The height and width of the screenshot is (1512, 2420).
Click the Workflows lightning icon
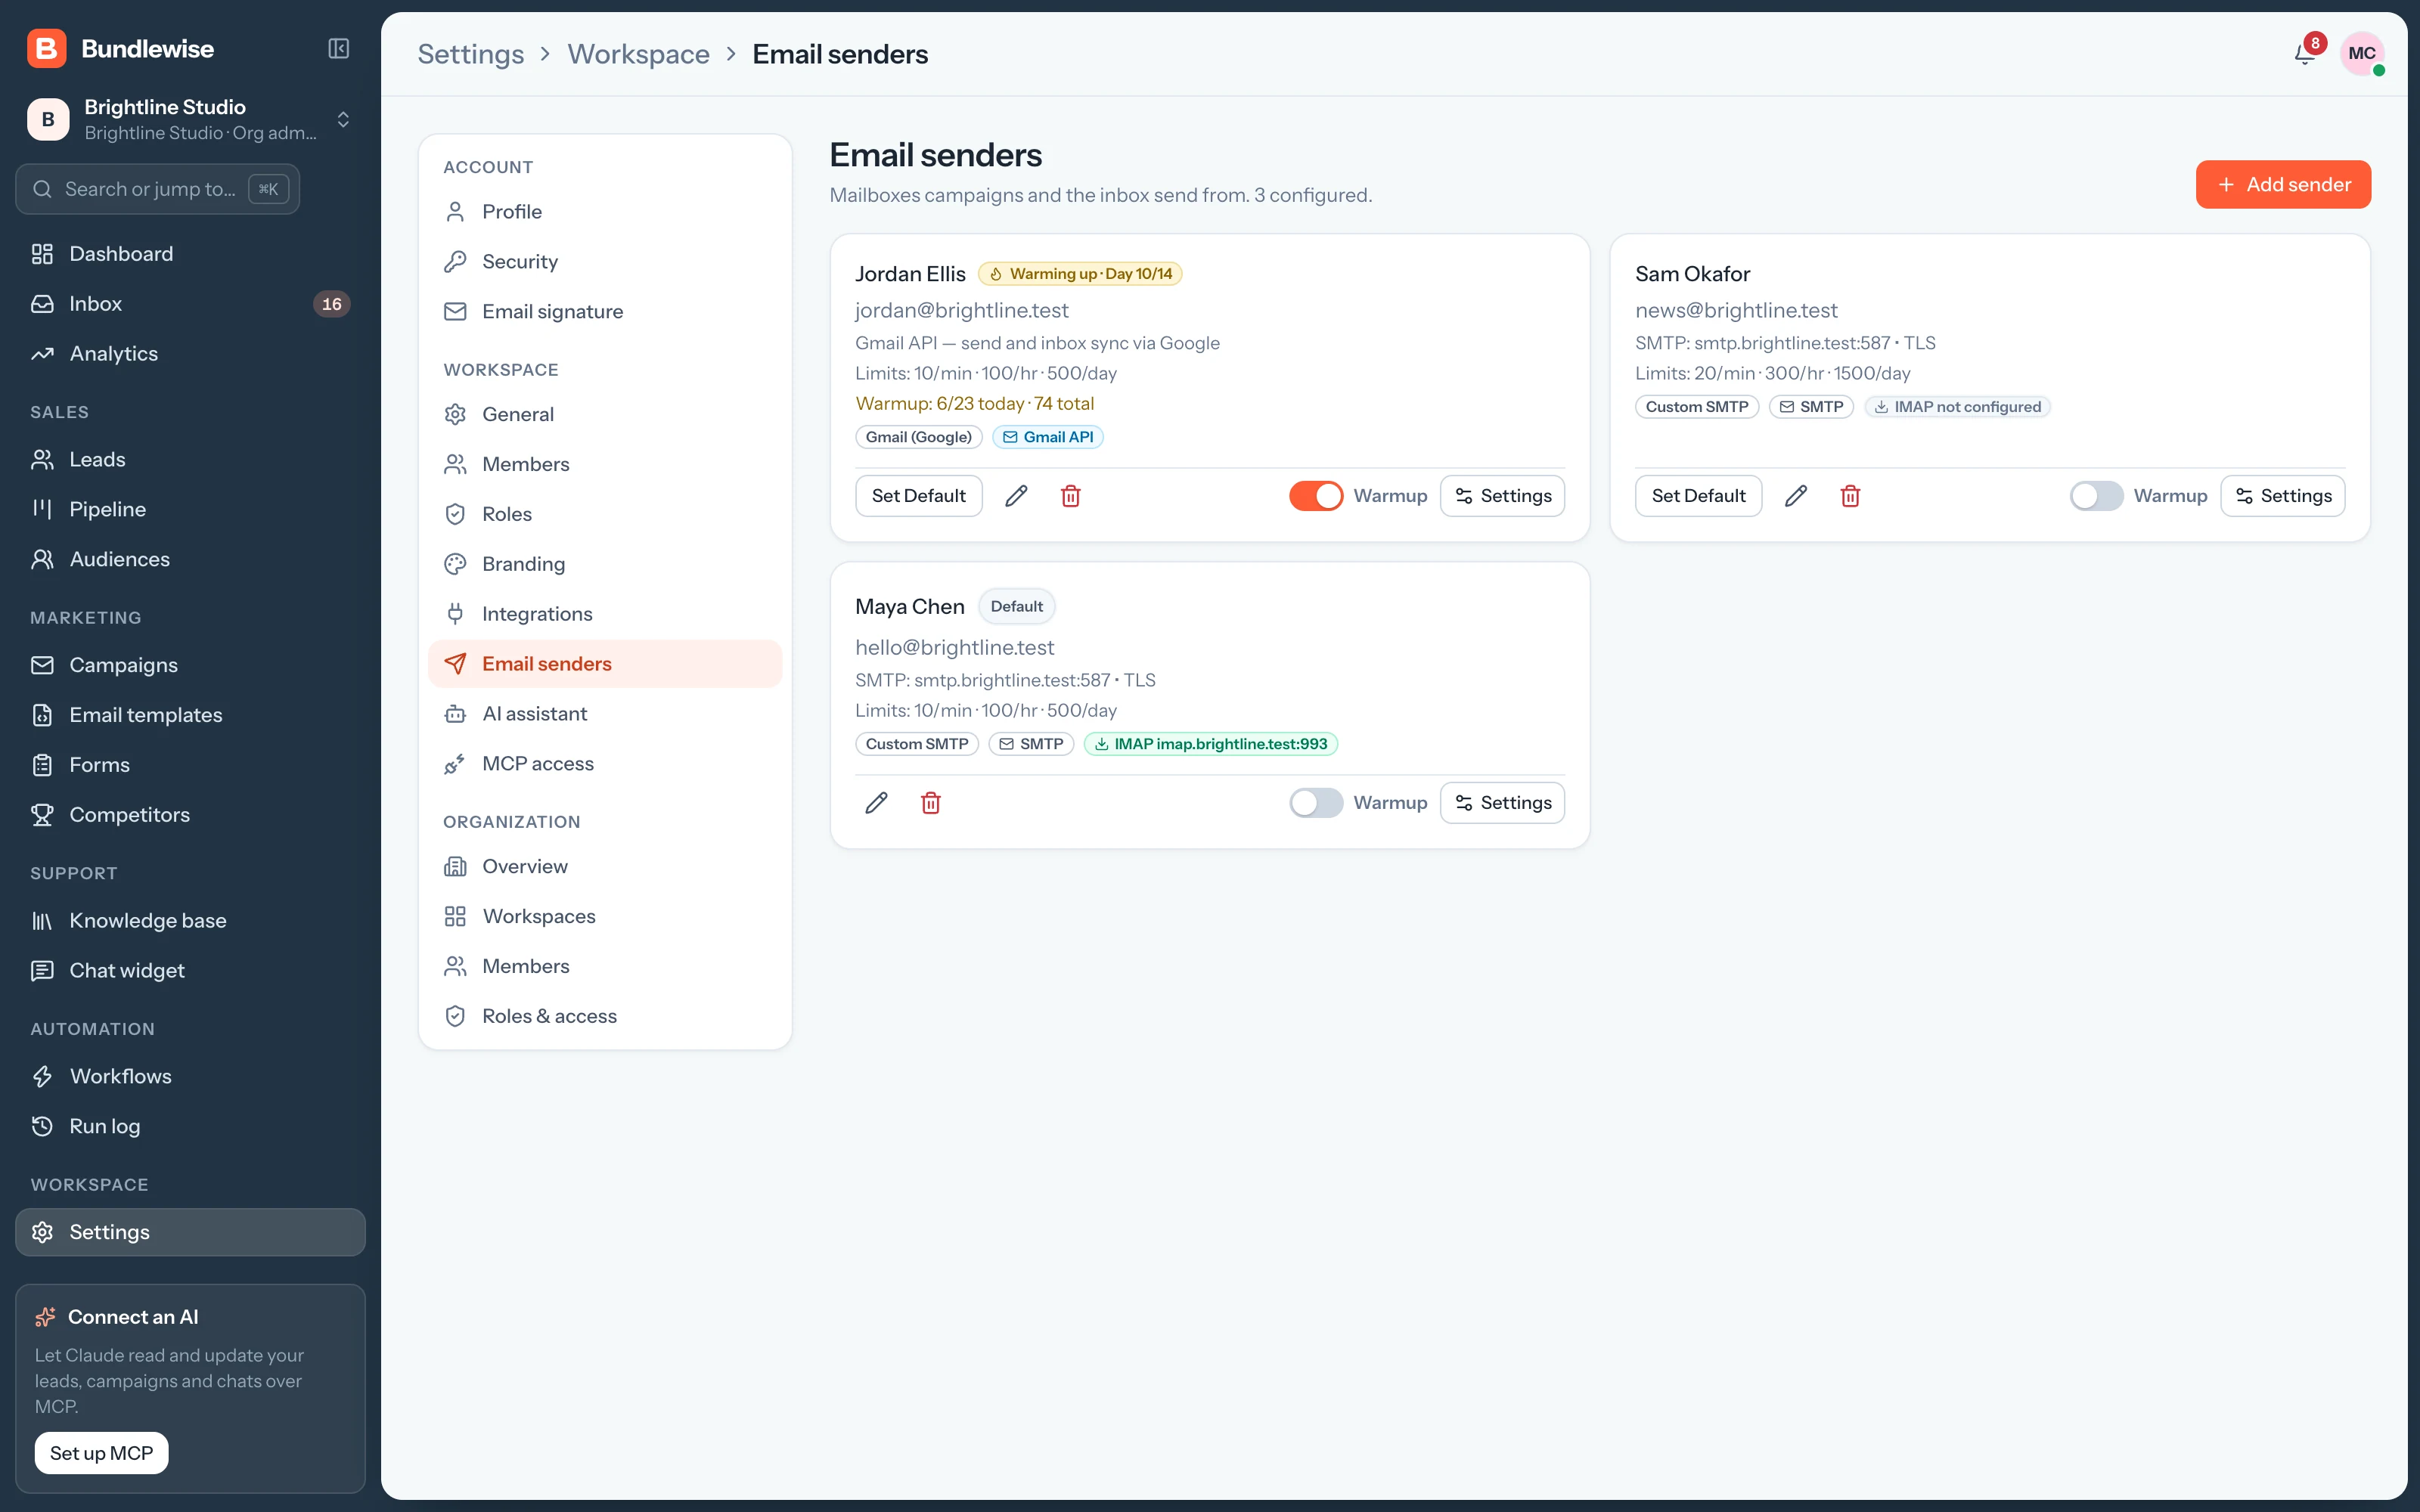42,1076
